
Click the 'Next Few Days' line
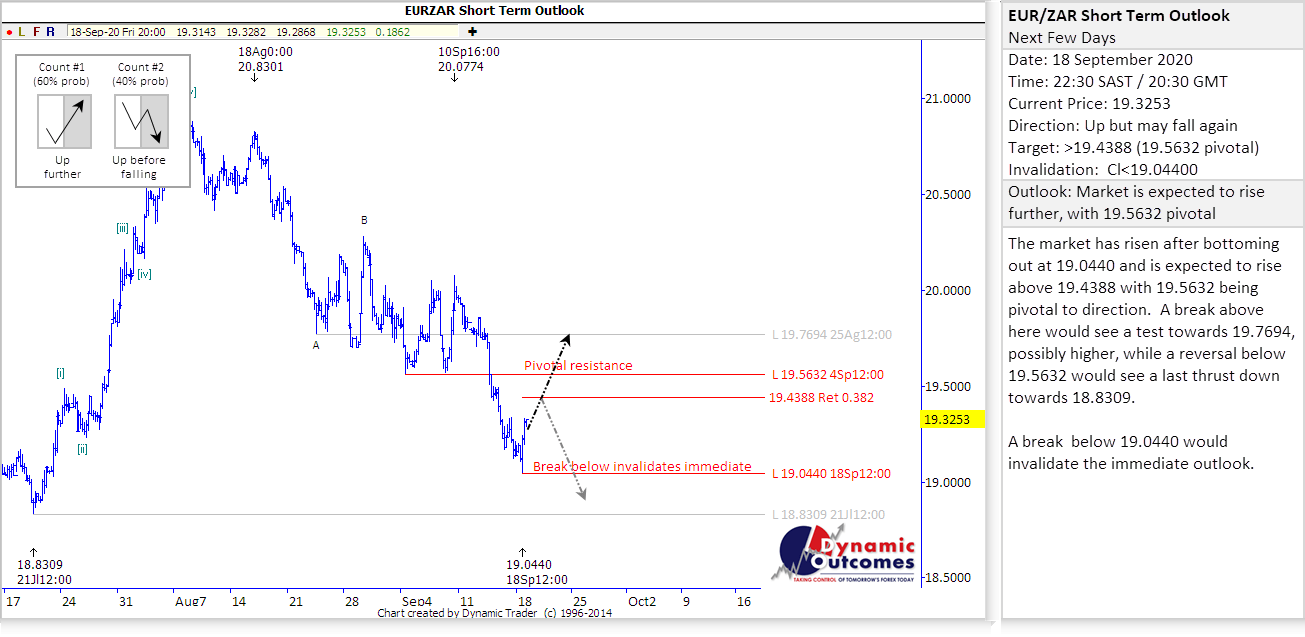1060,38
